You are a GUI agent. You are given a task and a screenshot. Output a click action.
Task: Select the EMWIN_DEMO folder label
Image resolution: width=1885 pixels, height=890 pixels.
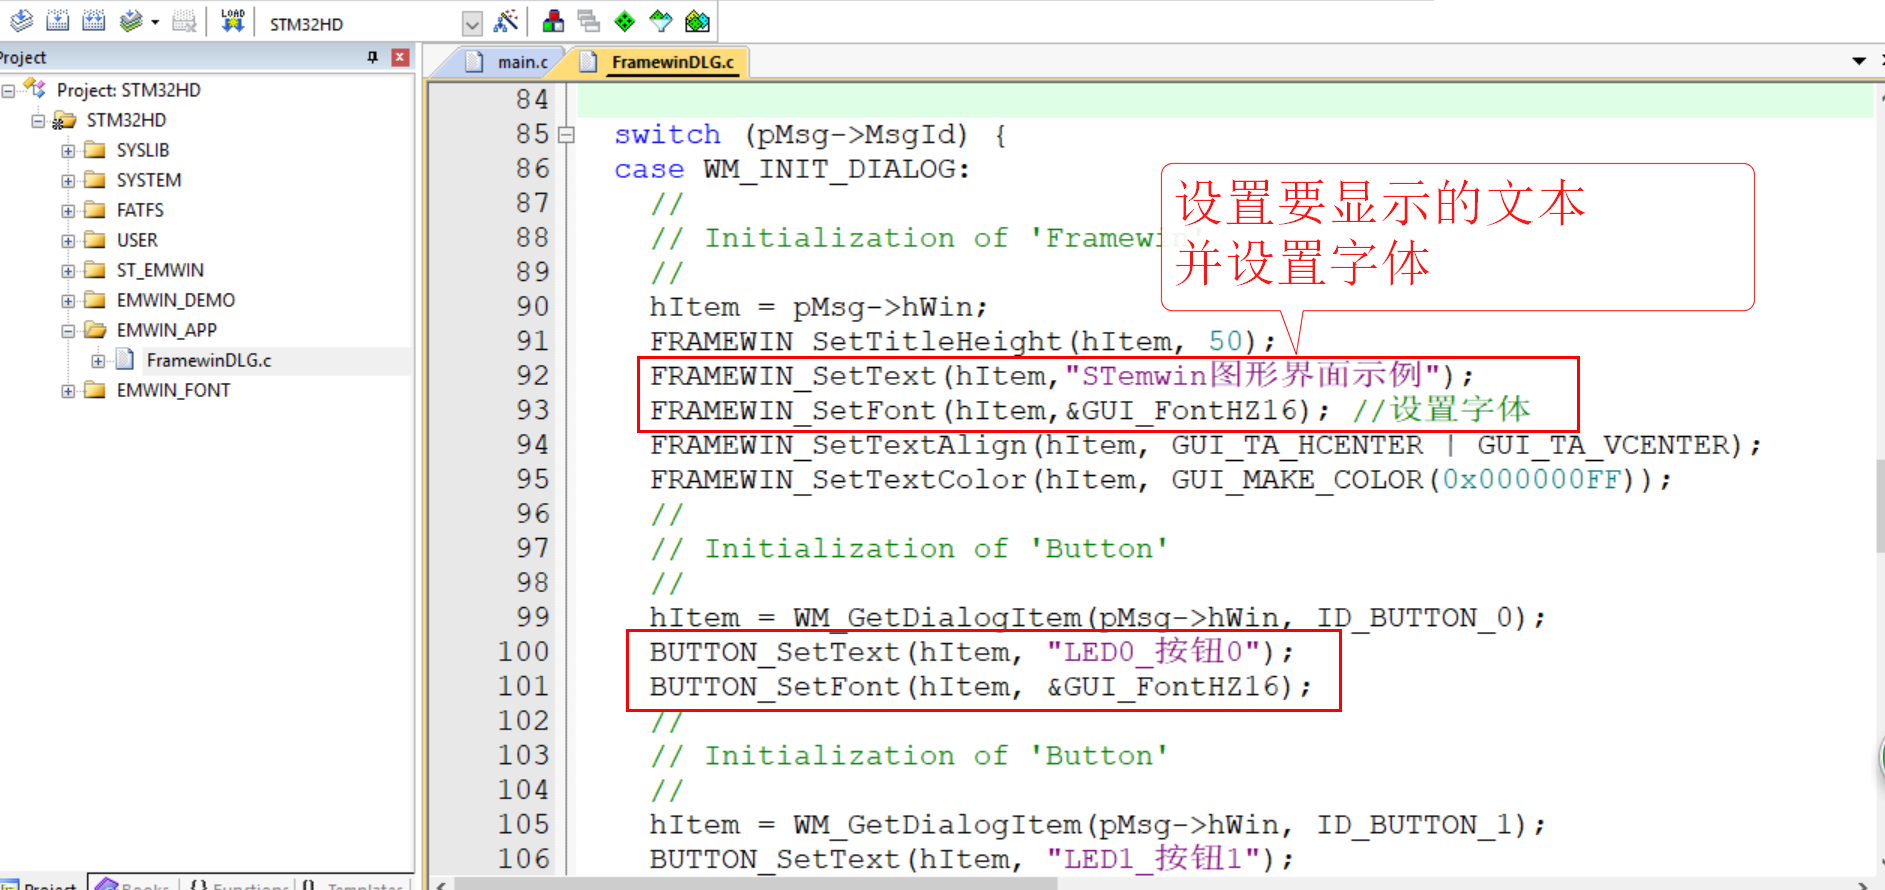pyautogui.click(x=176, y=300)
